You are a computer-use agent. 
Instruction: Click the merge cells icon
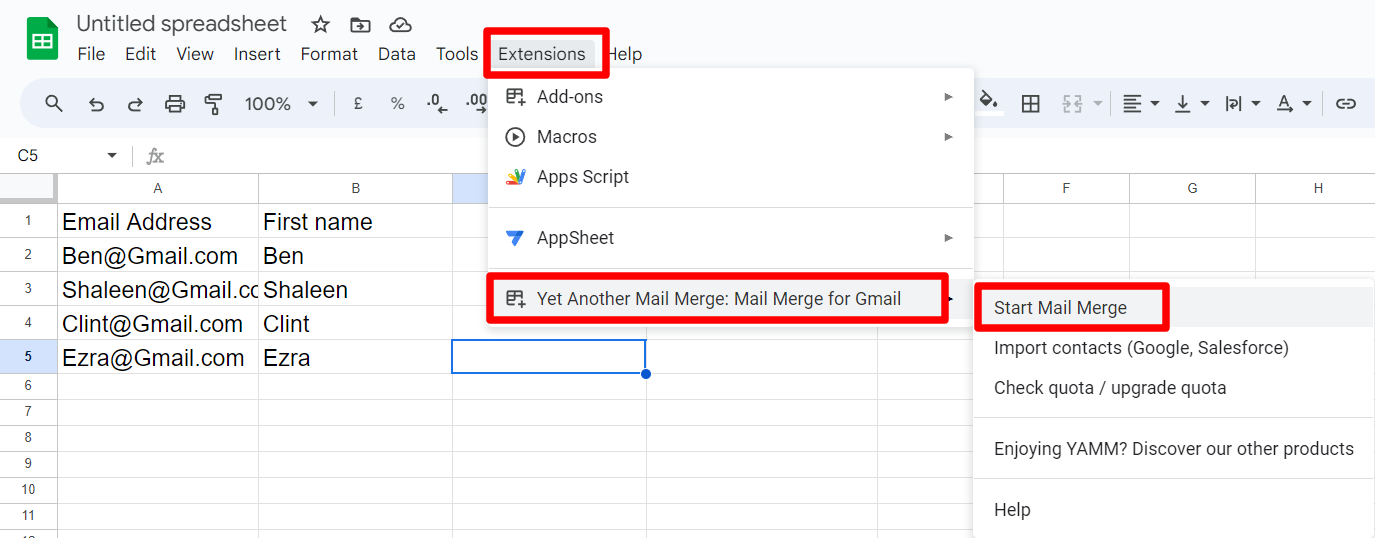point(1073,103)
